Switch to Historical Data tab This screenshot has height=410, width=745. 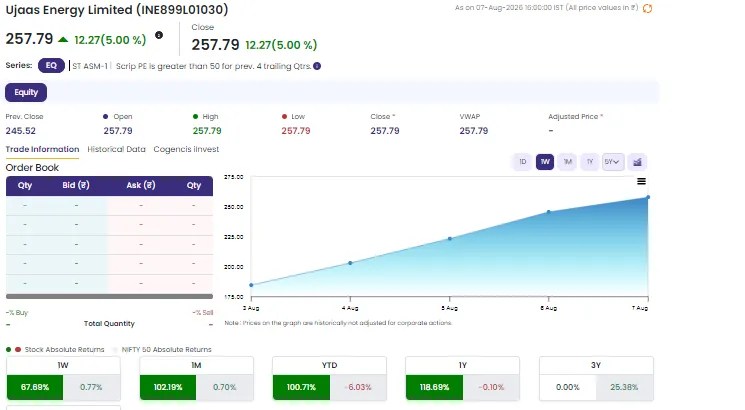(x=116, y=149)
